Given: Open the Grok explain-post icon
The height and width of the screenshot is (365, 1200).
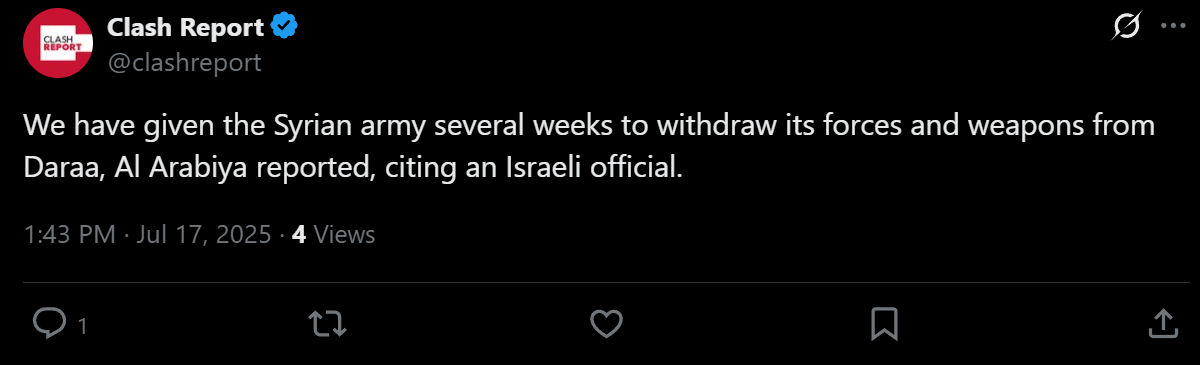Looking at the screenshot, I should [1127, 27].
